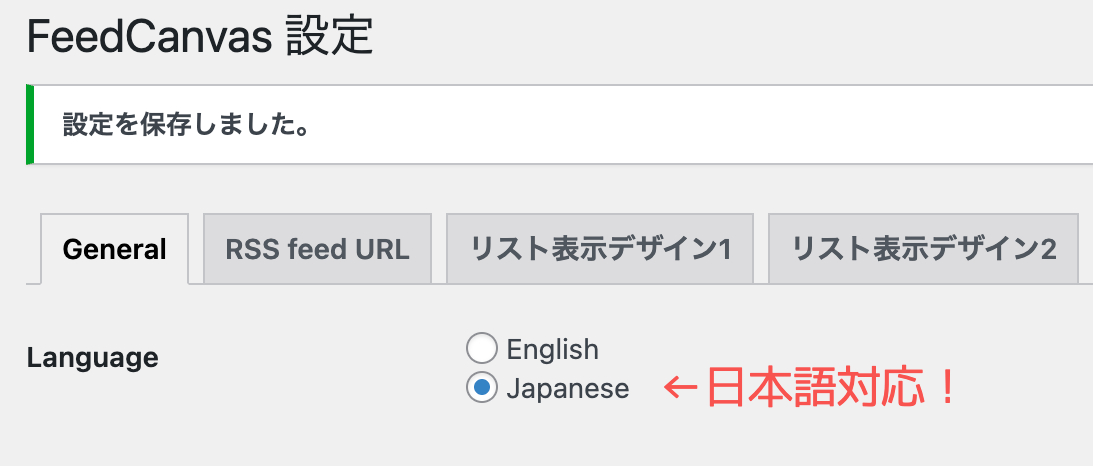Choose the Japanese language radio button
The height and width of the screenshot is (466, 1093).
pos(482,388)
